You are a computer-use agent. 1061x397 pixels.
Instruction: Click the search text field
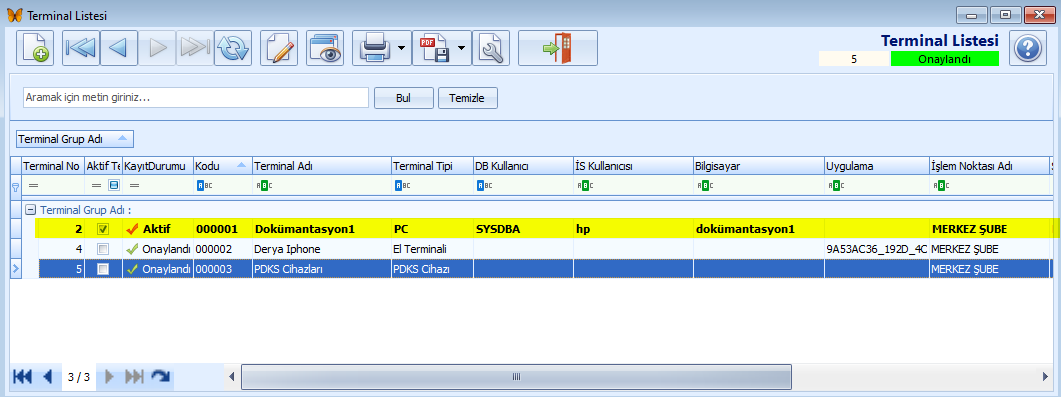(196, 97)
